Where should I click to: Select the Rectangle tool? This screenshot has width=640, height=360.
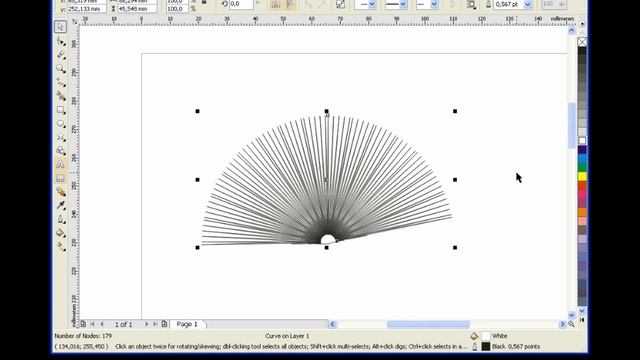click(61, 110)
